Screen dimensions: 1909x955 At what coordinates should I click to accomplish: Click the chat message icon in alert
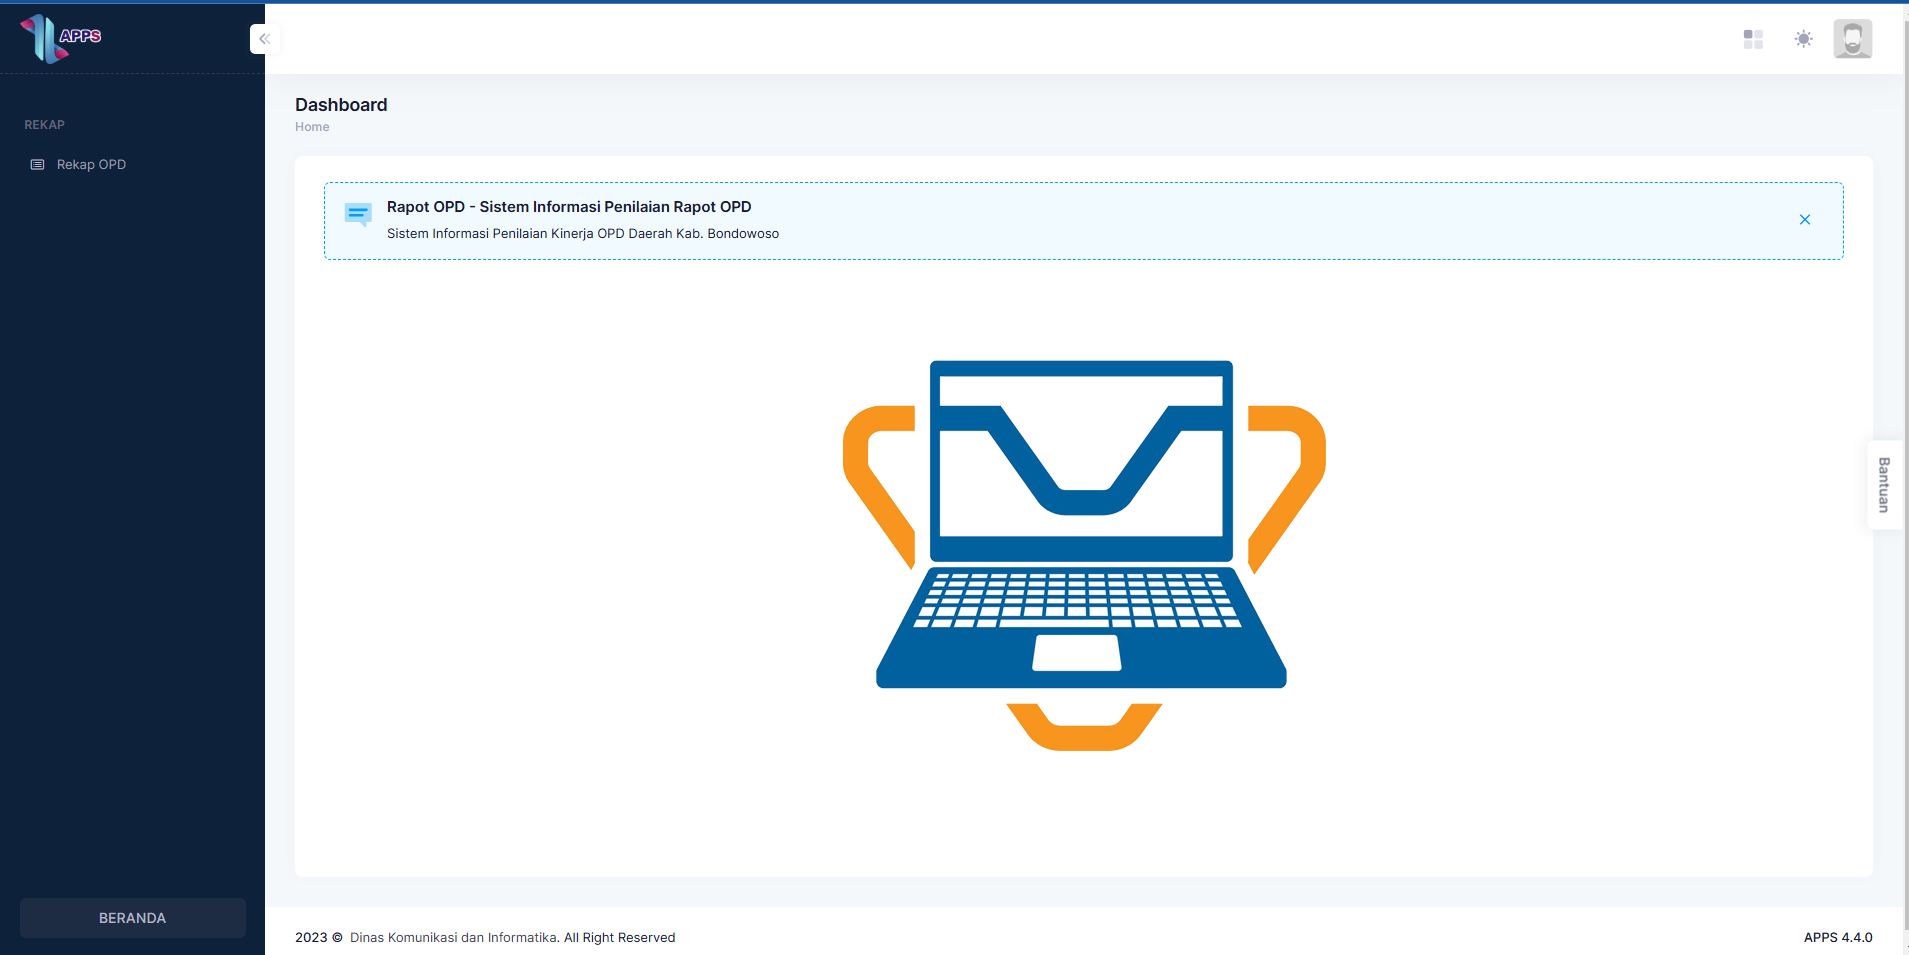pyautogui.click(x=357, y=214)
